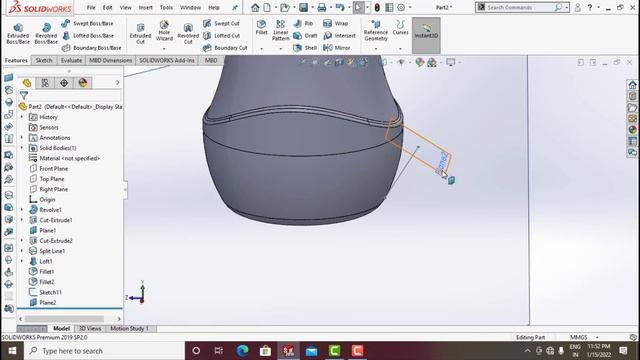The width and height of the screenshot is (640, 360).
Task: Click Lofted Boss/Base
Action: click(x=87, y=36)
